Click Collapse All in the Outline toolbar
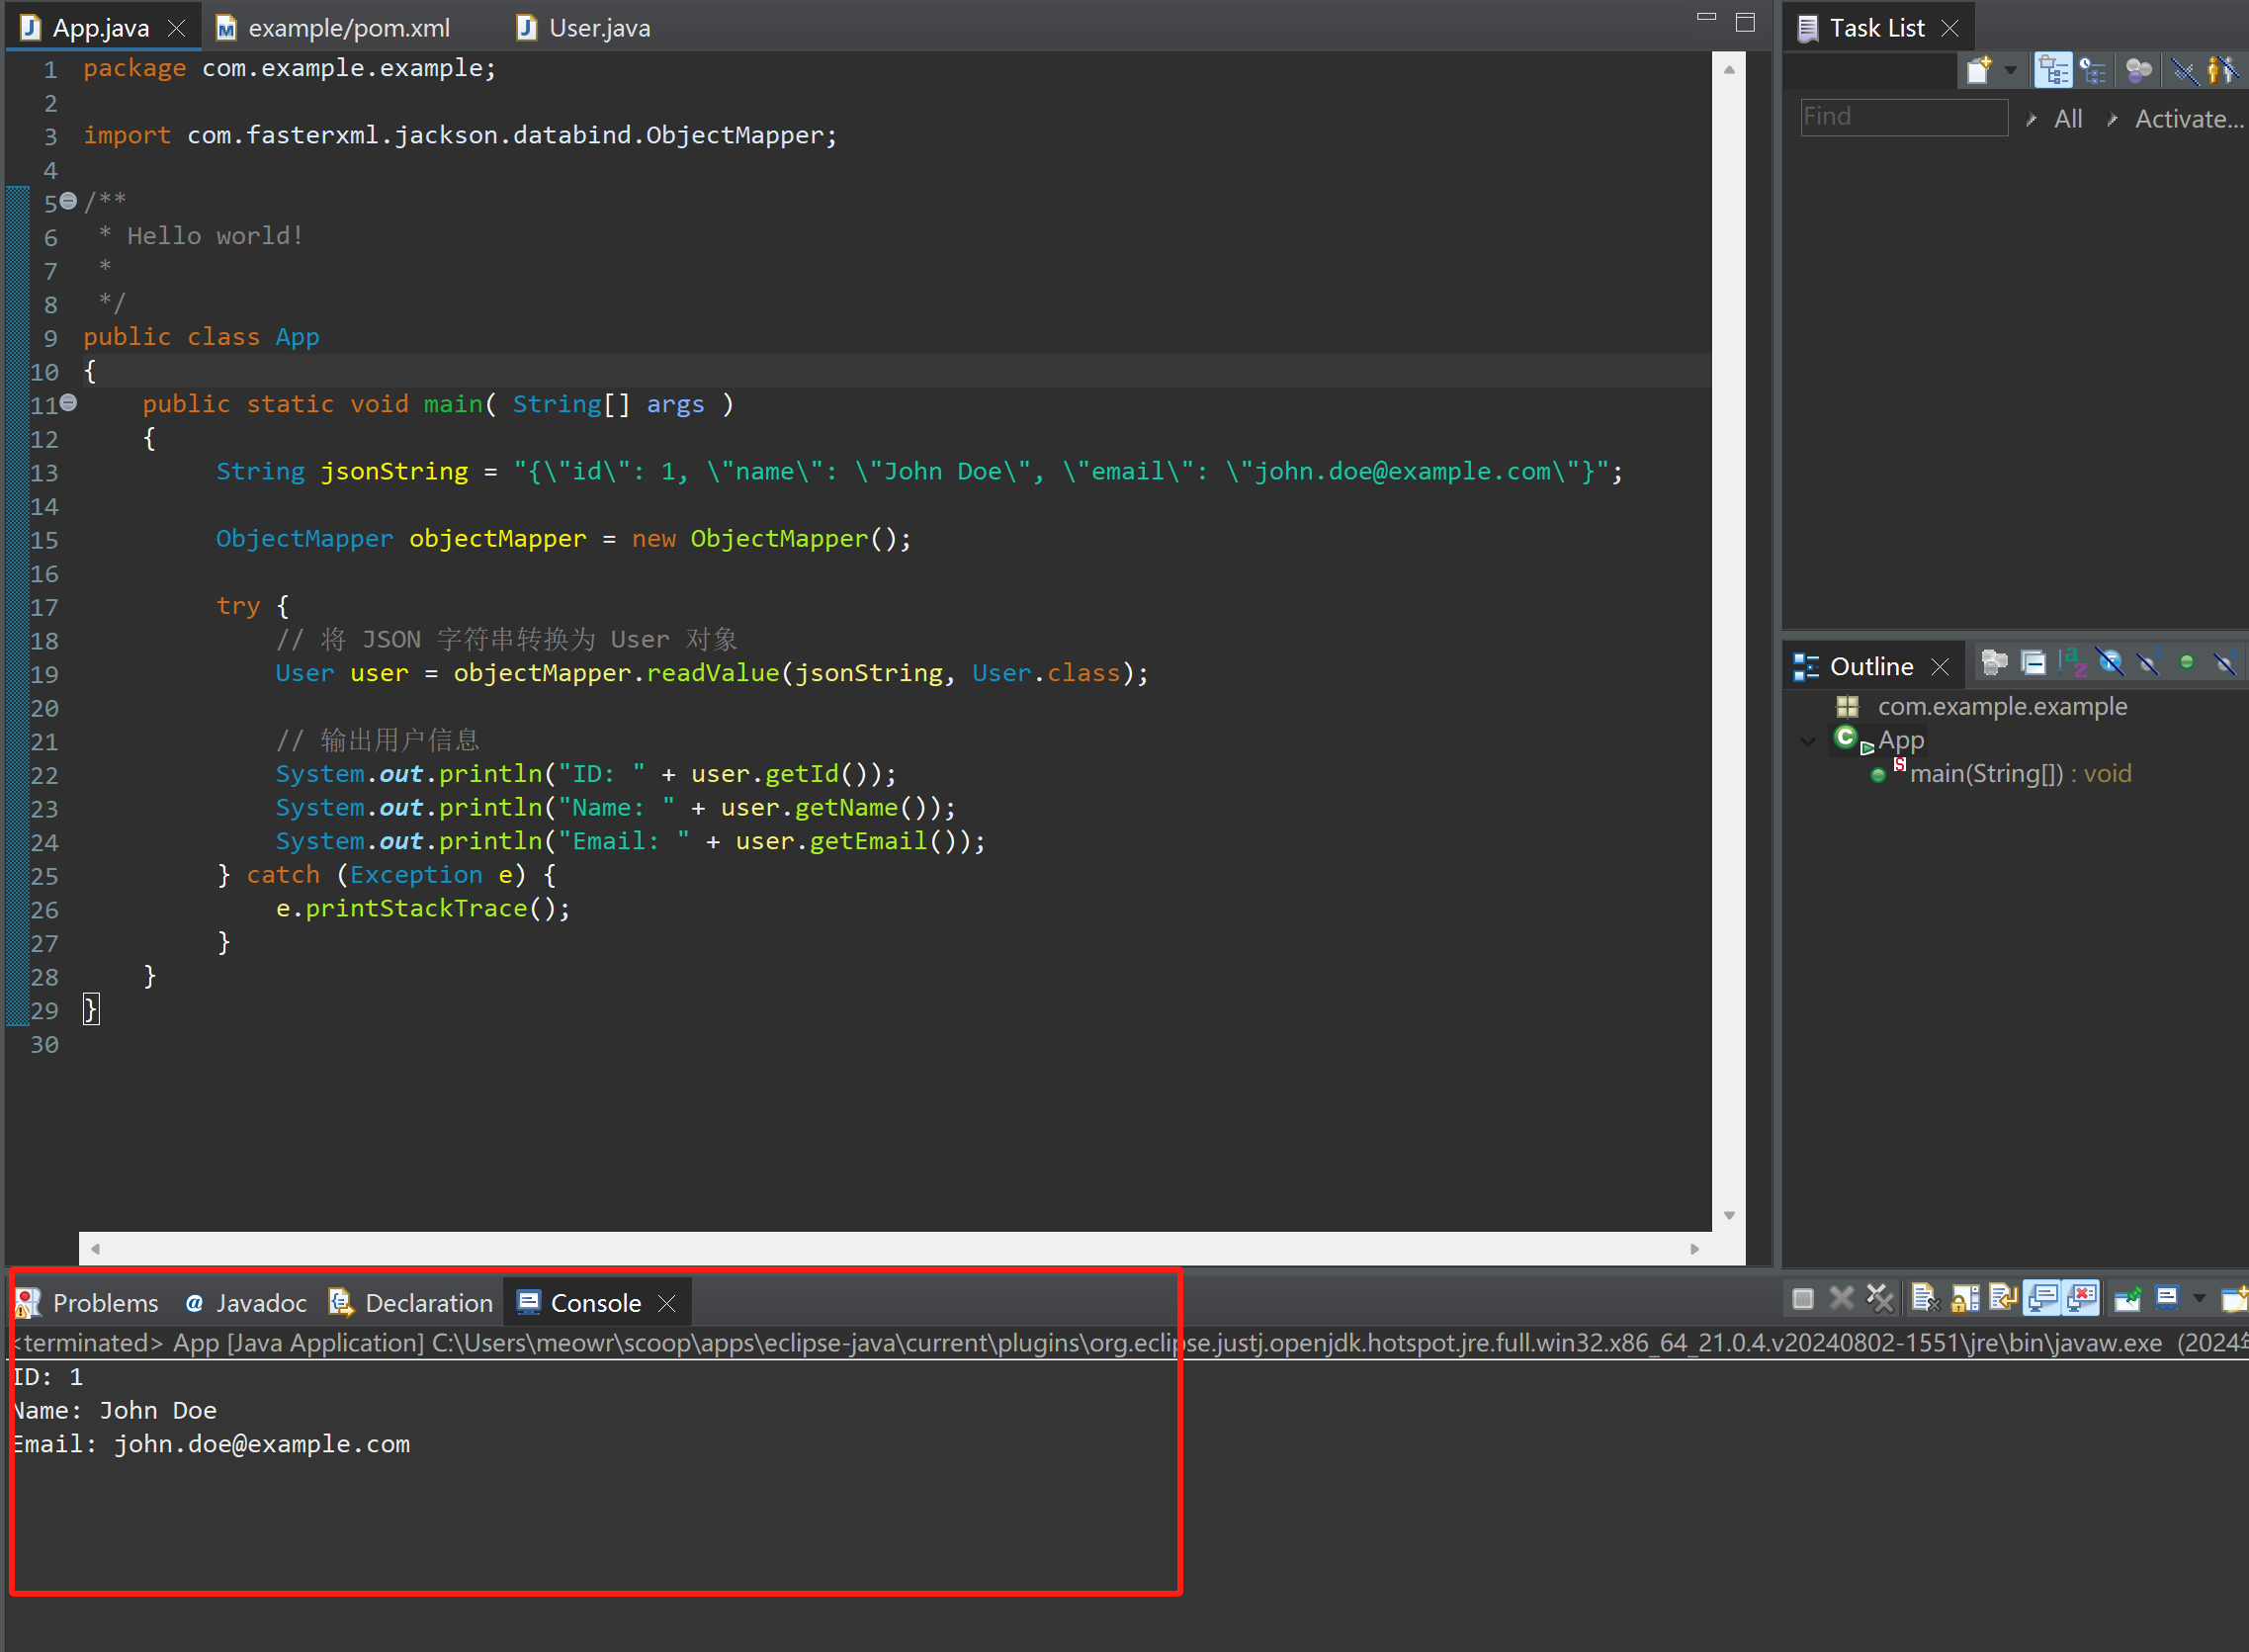Viewport: 2249px width, 1652px height. point(2033,663)
